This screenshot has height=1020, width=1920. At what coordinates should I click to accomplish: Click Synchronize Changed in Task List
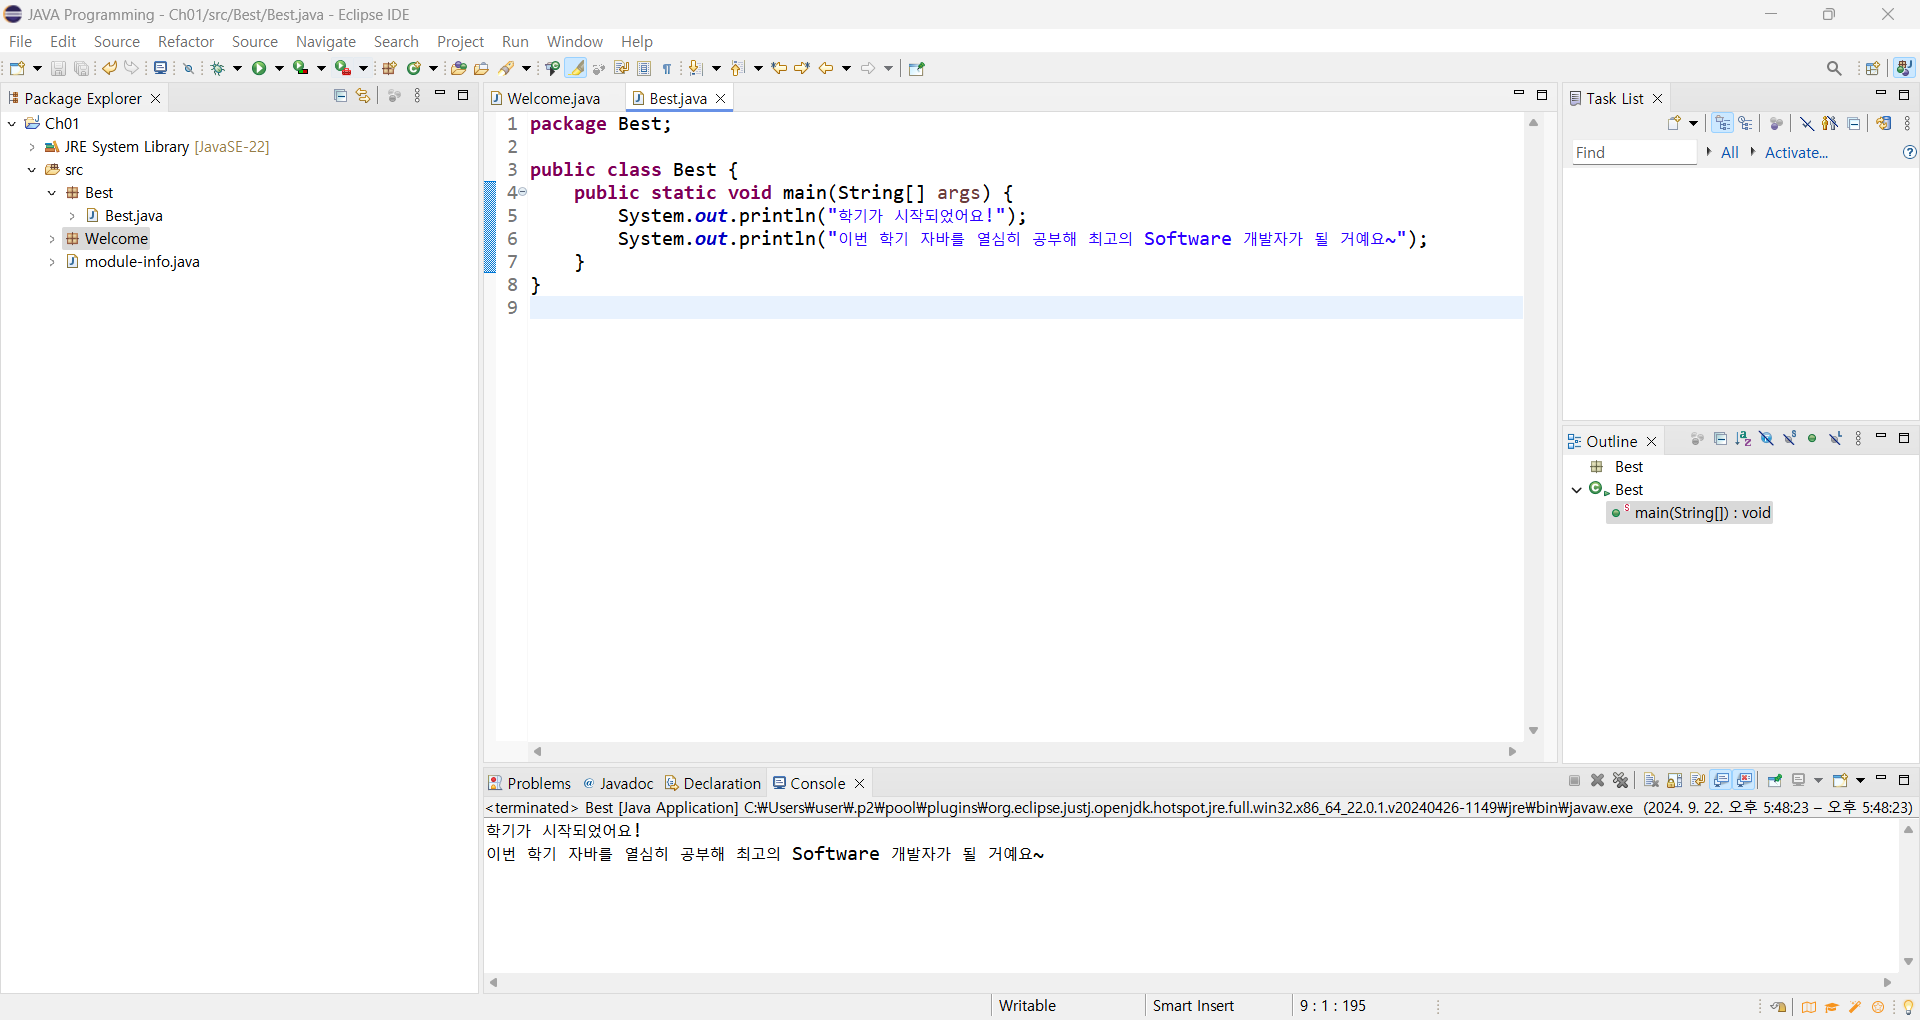[1884, 123]
